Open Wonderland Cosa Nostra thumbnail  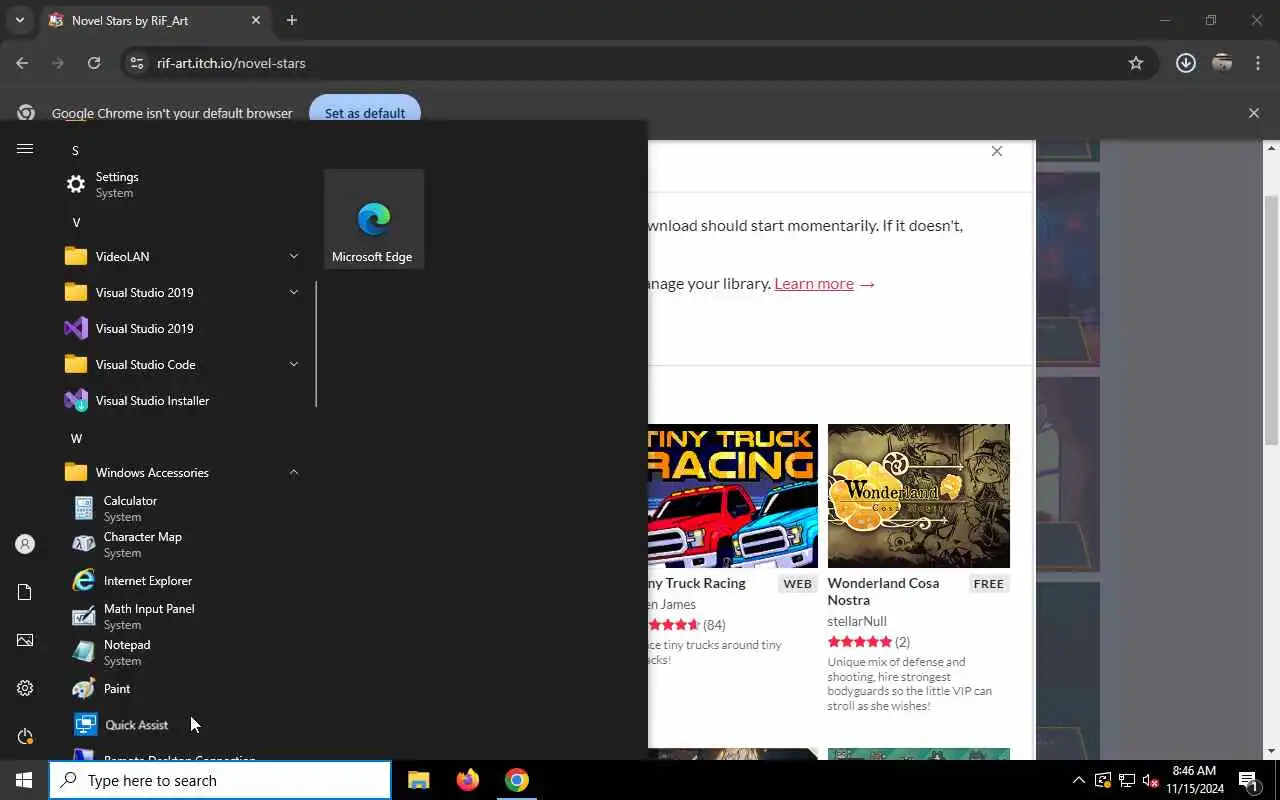(x=919, y=496)
